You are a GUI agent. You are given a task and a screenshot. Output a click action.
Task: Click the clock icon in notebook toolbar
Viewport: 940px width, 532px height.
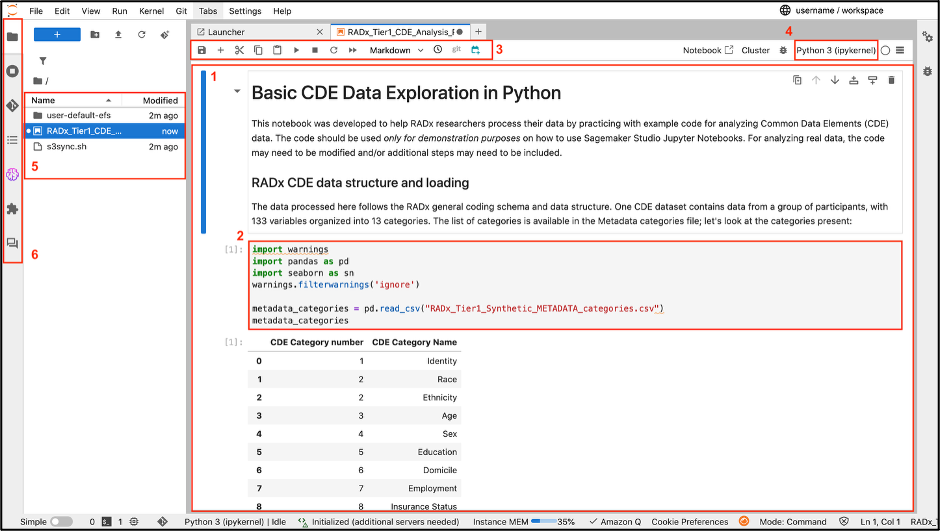[x=438, y=50]
